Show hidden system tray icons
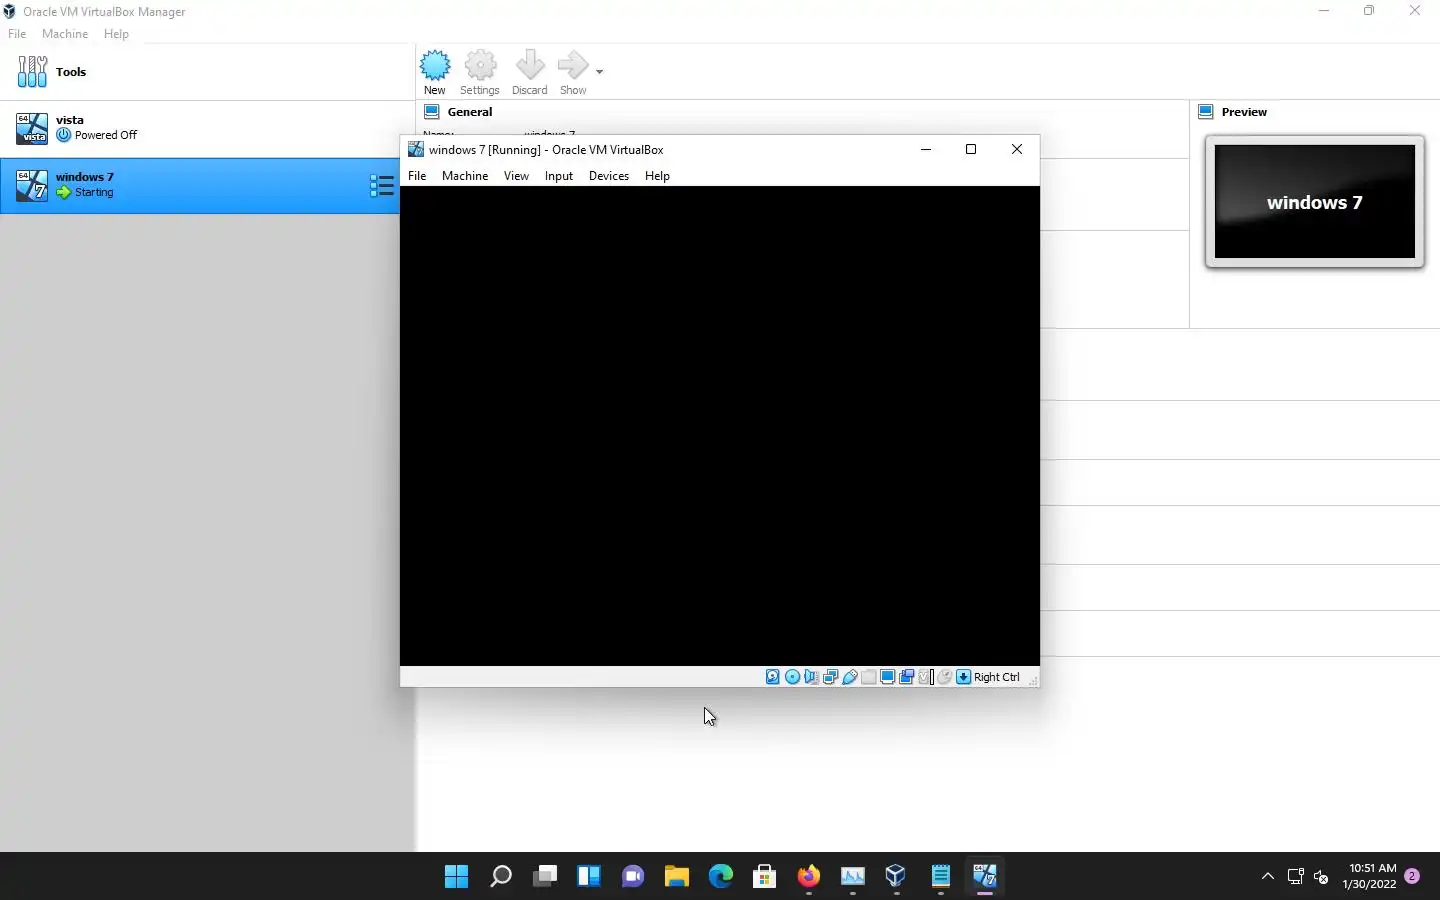 (x=1268, y=876)
